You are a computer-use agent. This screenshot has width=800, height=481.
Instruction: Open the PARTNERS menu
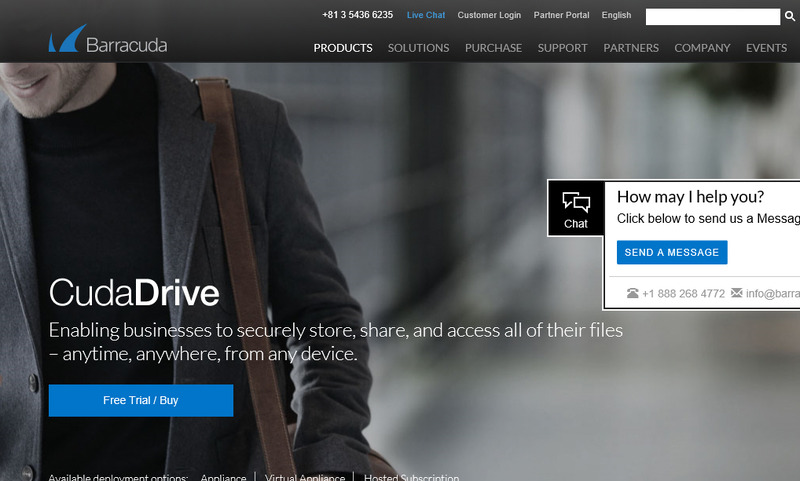click(x=631, y=48)
